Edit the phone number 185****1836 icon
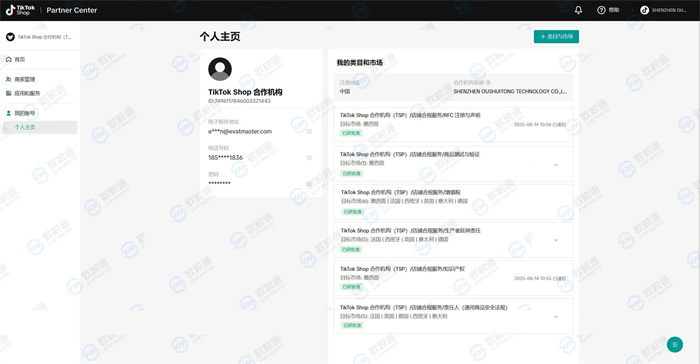Image resolution: width=700 pixels, height=364 pixels. pos(309,158)
